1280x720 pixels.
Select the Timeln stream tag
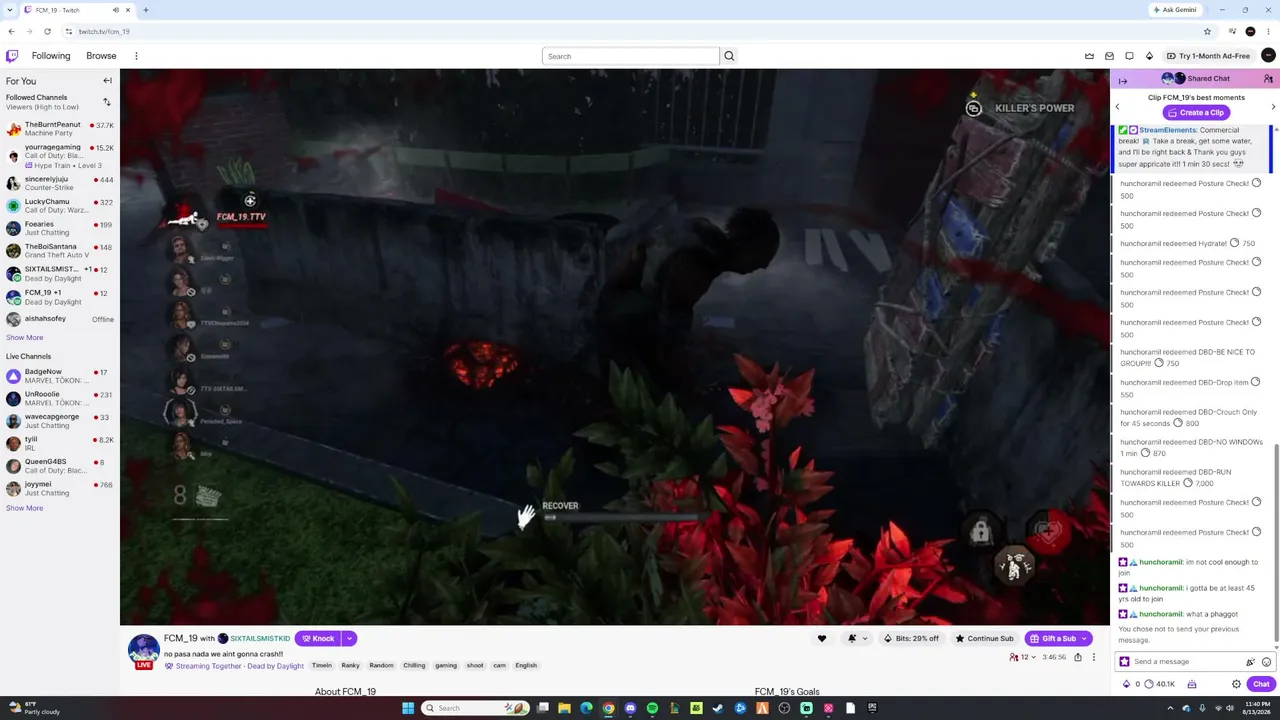[322, 665]
